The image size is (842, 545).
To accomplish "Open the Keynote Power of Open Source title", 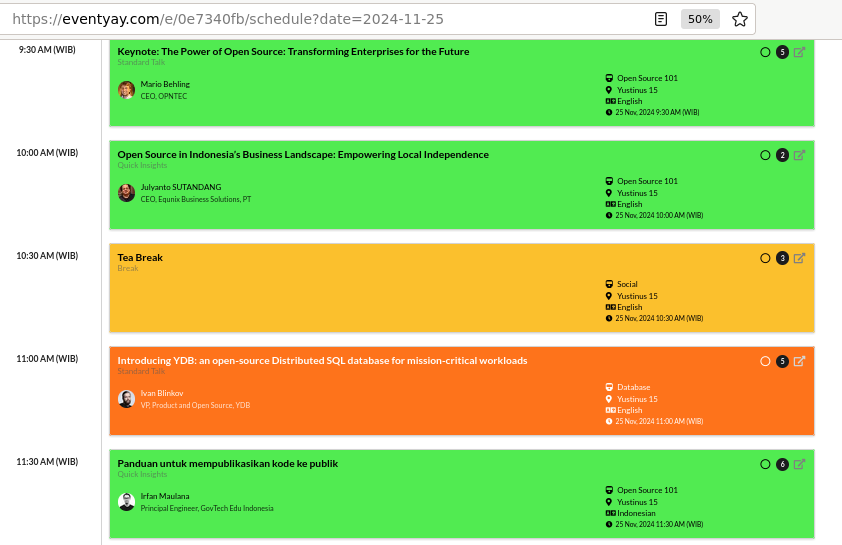I will [x=293, y=52].
